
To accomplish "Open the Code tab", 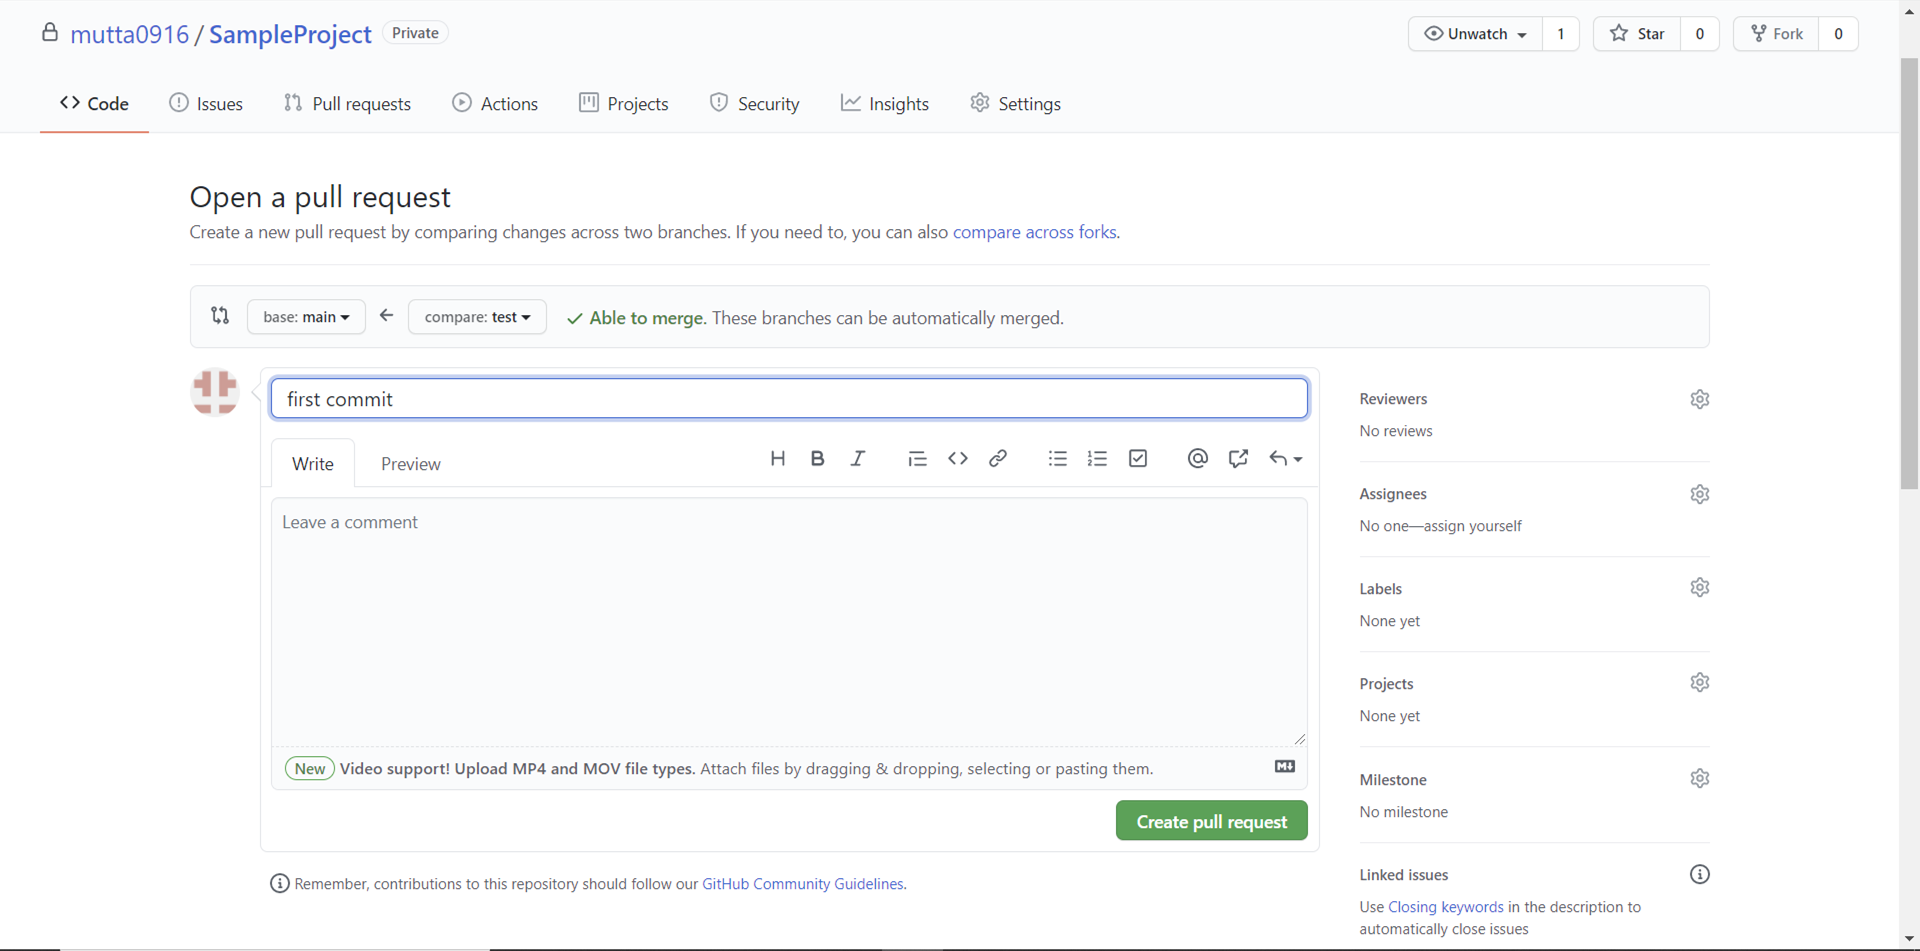I will (x=94, y=103).
